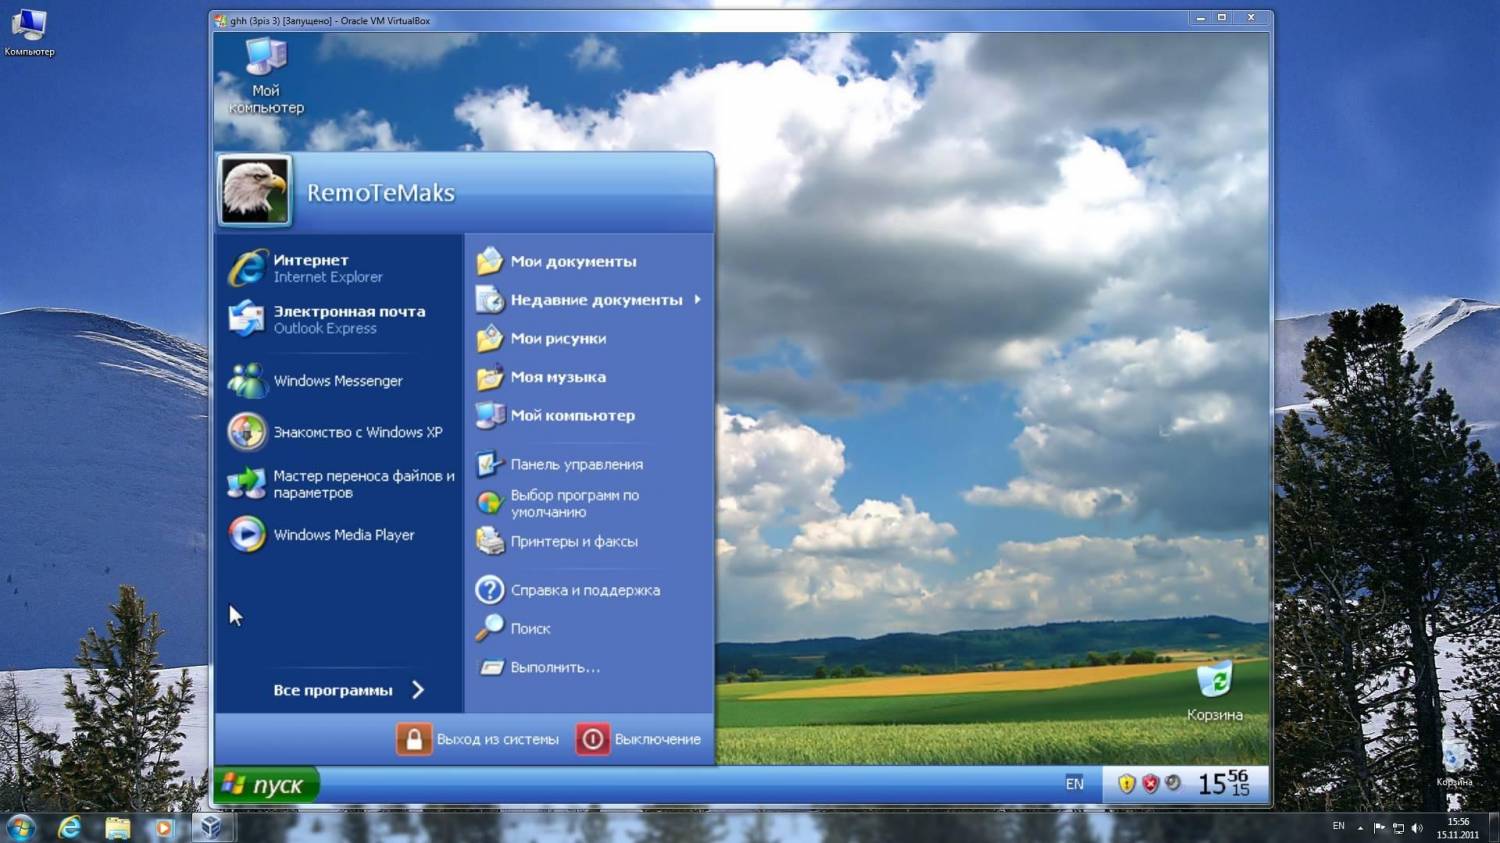Screen dimensions: 1500x843
Task: Click Выход из системы button
Action: 478,739
